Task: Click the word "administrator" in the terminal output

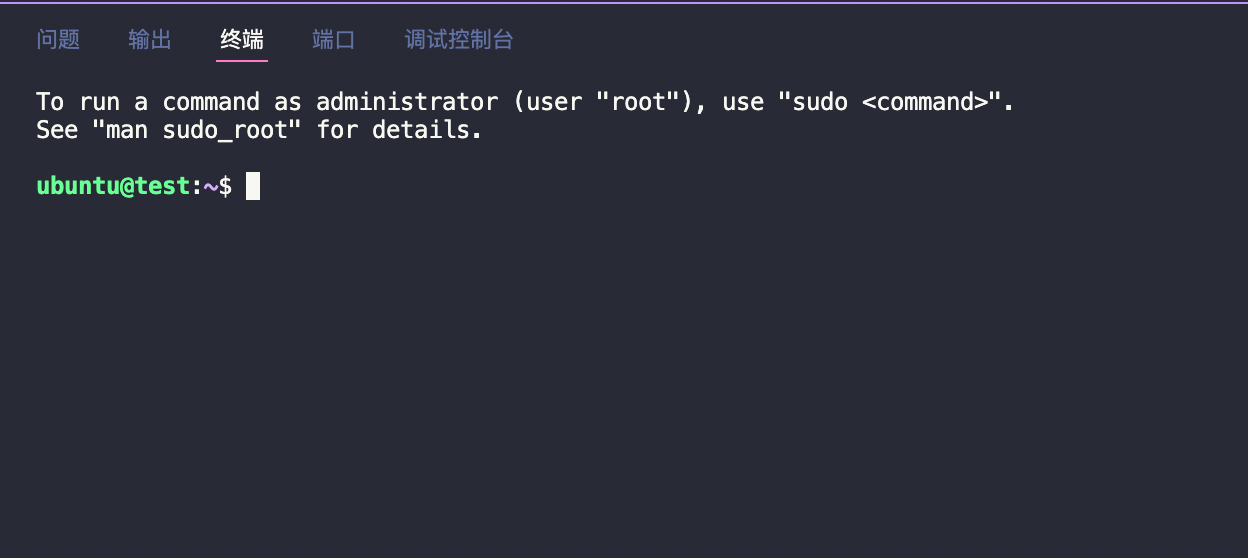Action: tap(407, 102)
